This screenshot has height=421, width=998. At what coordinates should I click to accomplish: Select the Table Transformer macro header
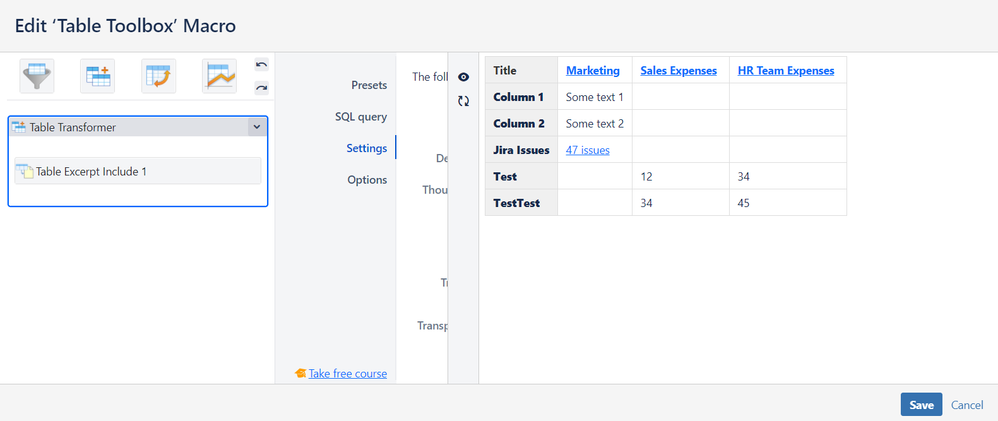click(x=129, y=127)
